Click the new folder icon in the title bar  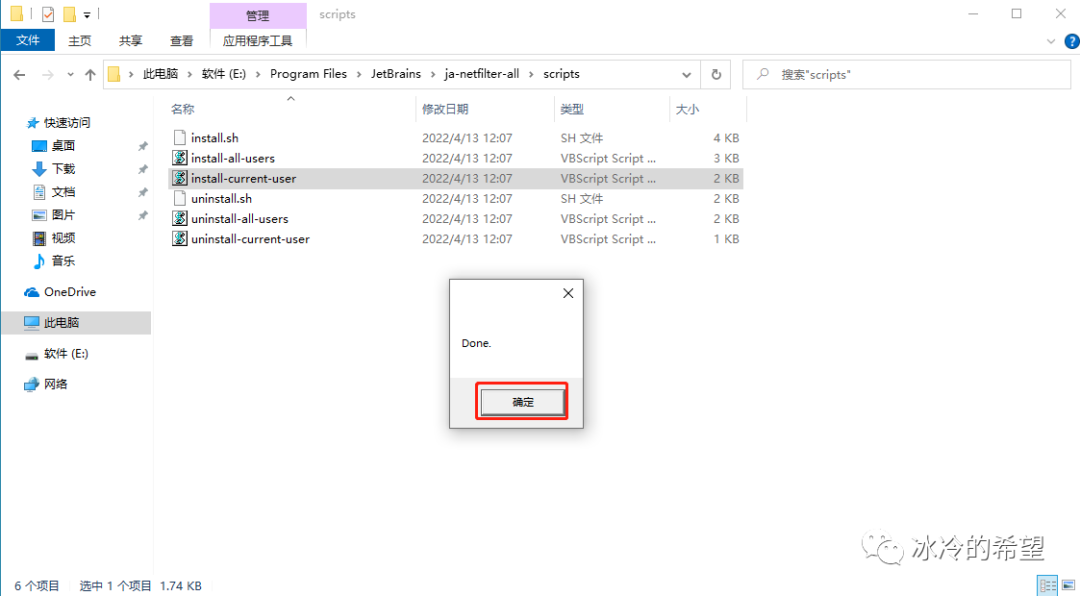(70, 14)
